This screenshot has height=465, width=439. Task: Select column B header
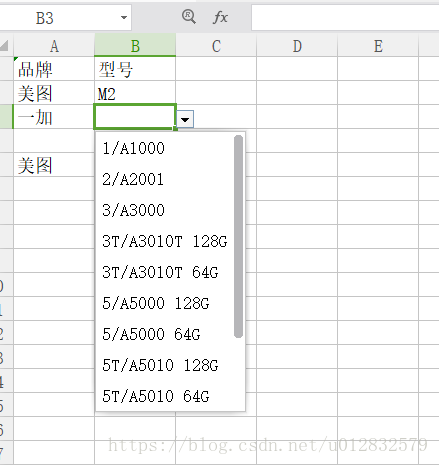tap(135, 46)
